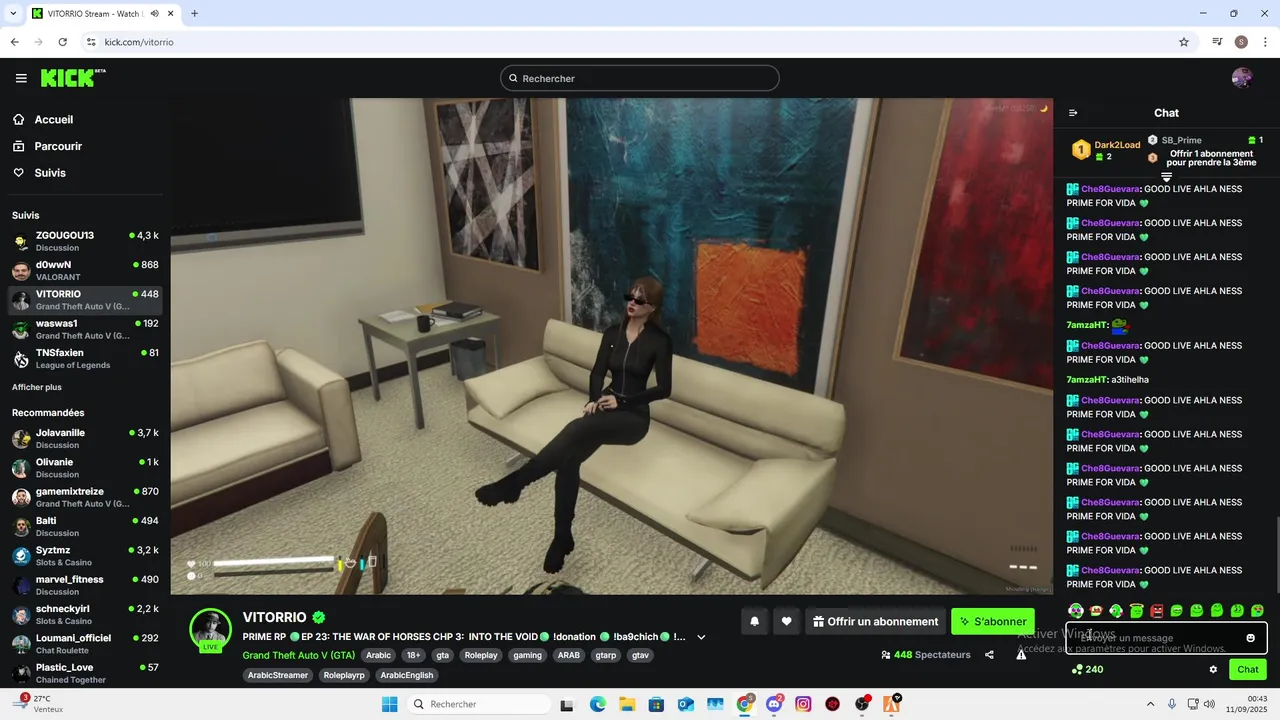Open d0wwN VALORANT channel
Viewport: 1280px width, 720px height.
(x=85, y=270)
